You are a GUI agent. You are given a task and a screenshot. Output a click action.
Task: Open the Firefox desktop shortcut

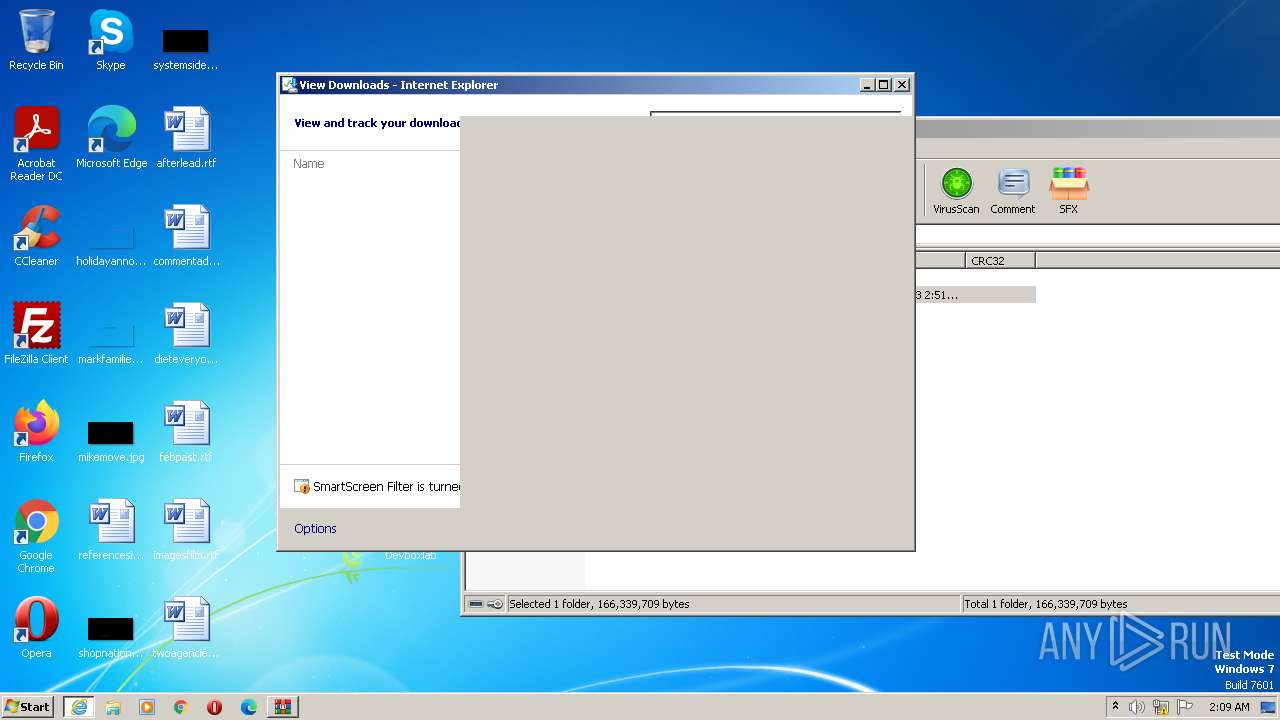pyautogui.click(x=36, y=431)
